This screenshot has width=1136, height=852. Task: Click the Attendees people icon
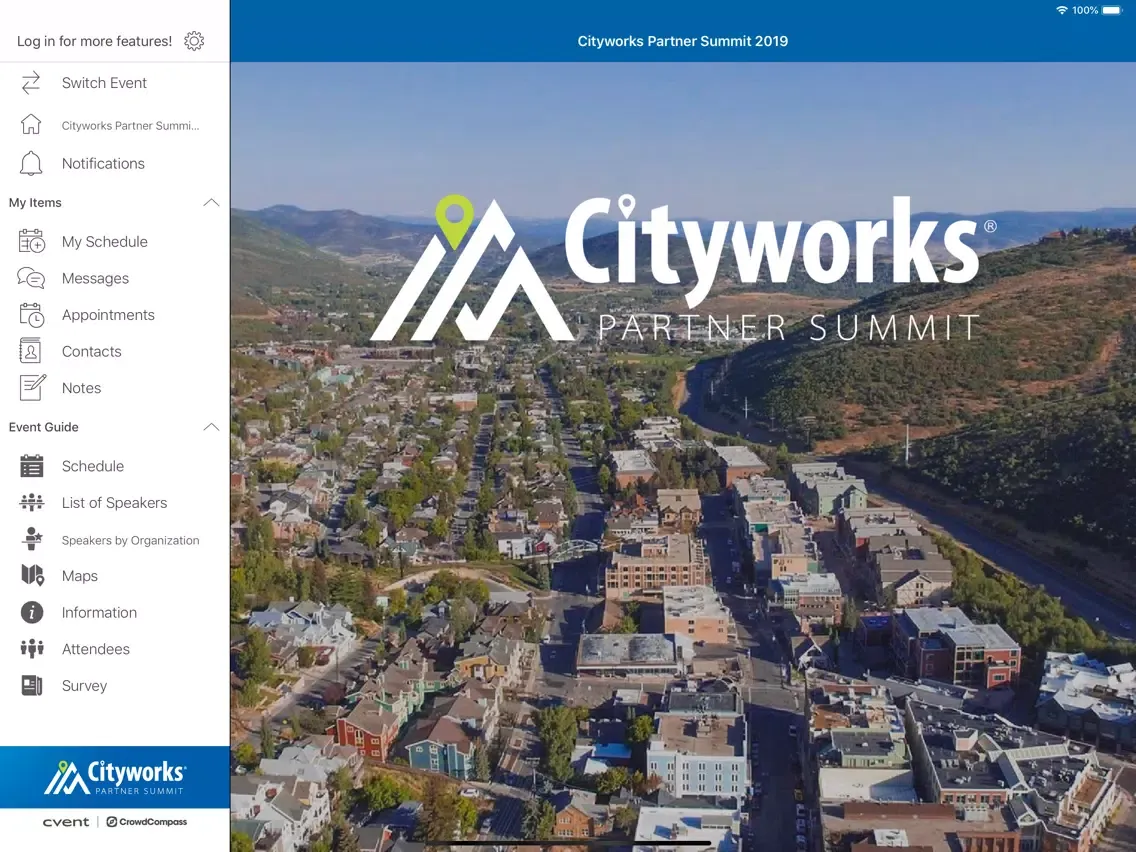pos(31,649)
